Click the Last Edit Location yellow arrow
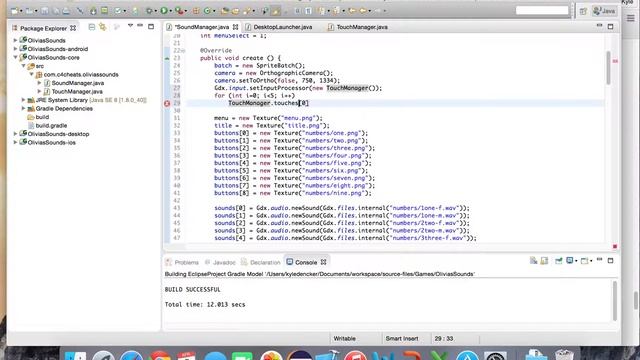640x360 pixels. point(352,11)
